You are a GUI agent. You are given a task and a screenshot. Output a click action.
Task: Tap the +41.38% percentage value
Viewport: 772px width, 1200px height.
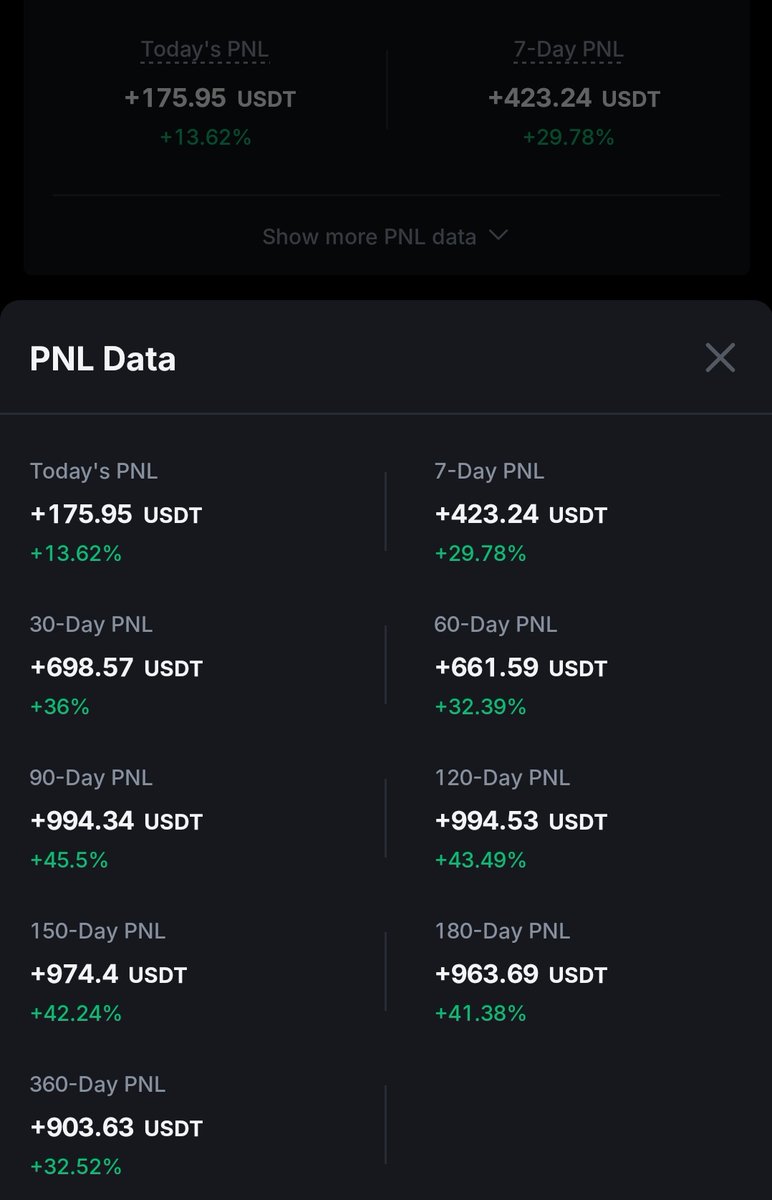tap(480, 1013)
